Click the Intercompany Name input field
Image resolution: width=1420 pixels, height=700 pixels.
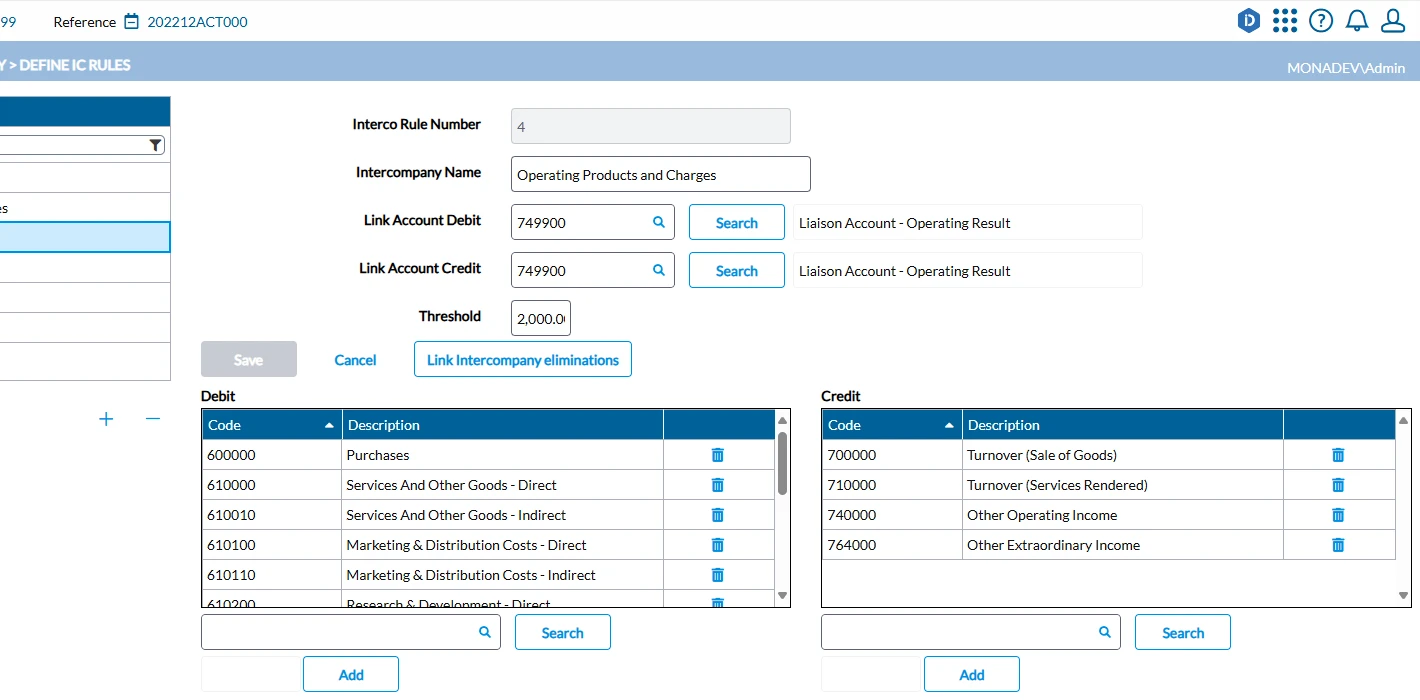point(661,174)
